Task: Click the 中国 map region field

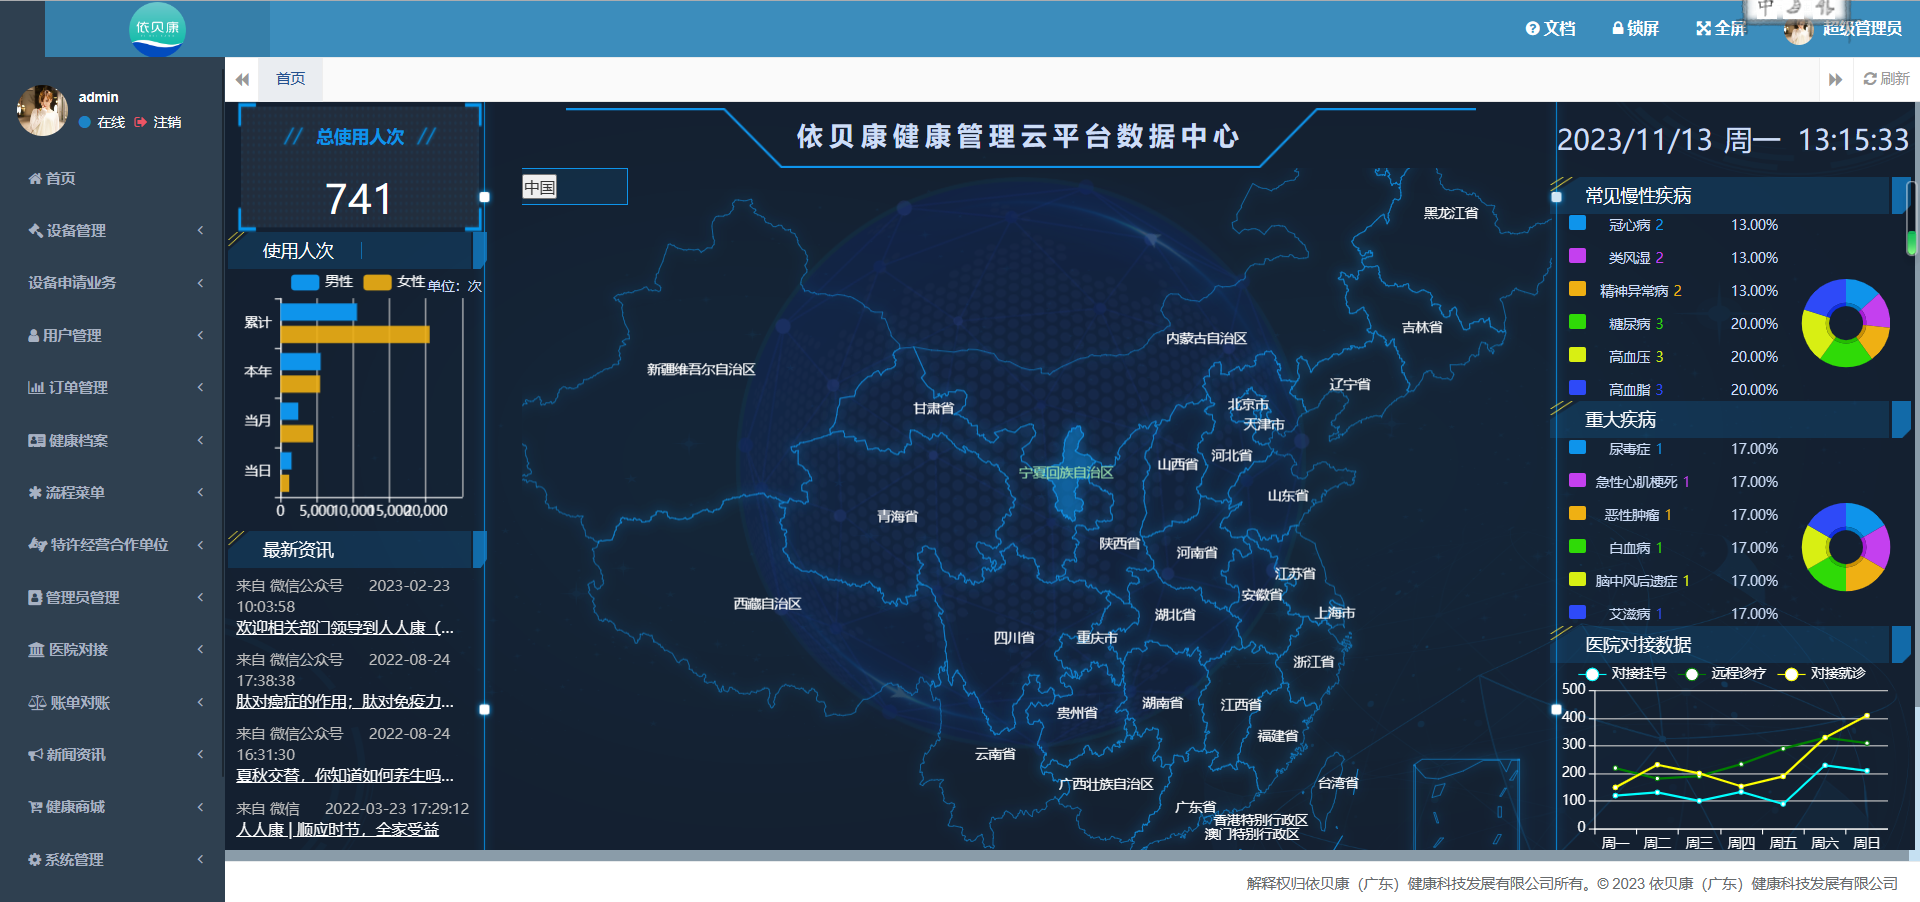Action: coord(574,187)
